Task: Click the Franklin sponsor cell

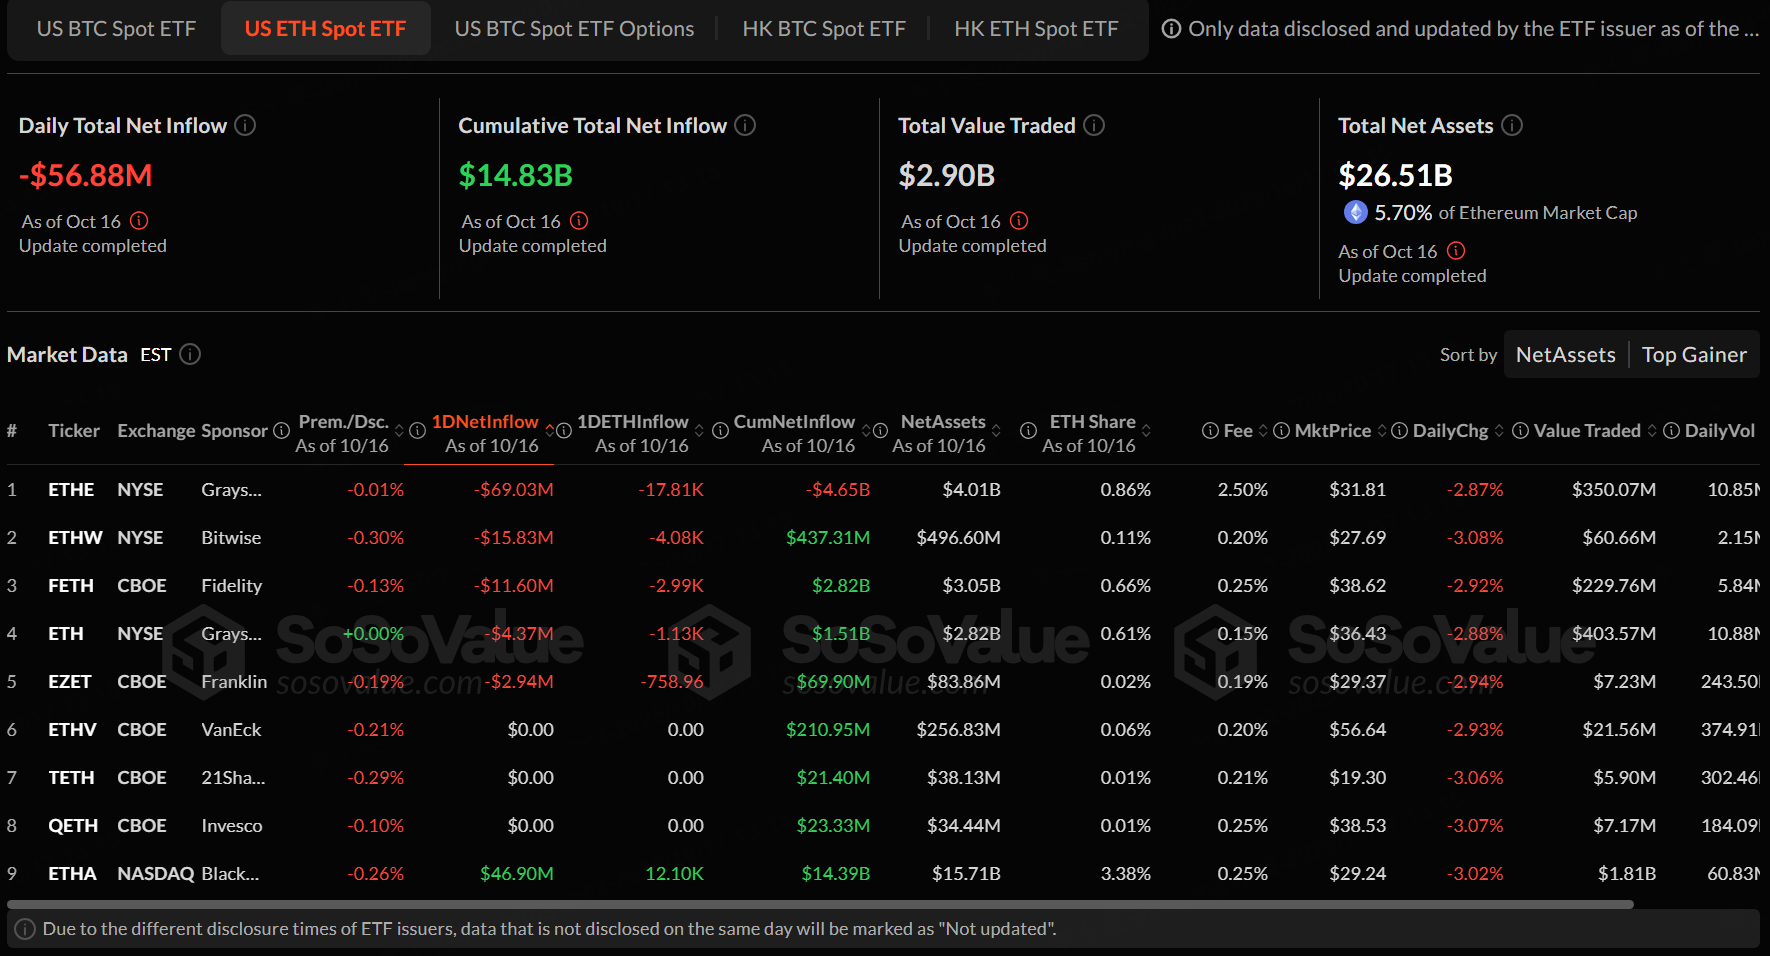Action: (x=234, y=682)
